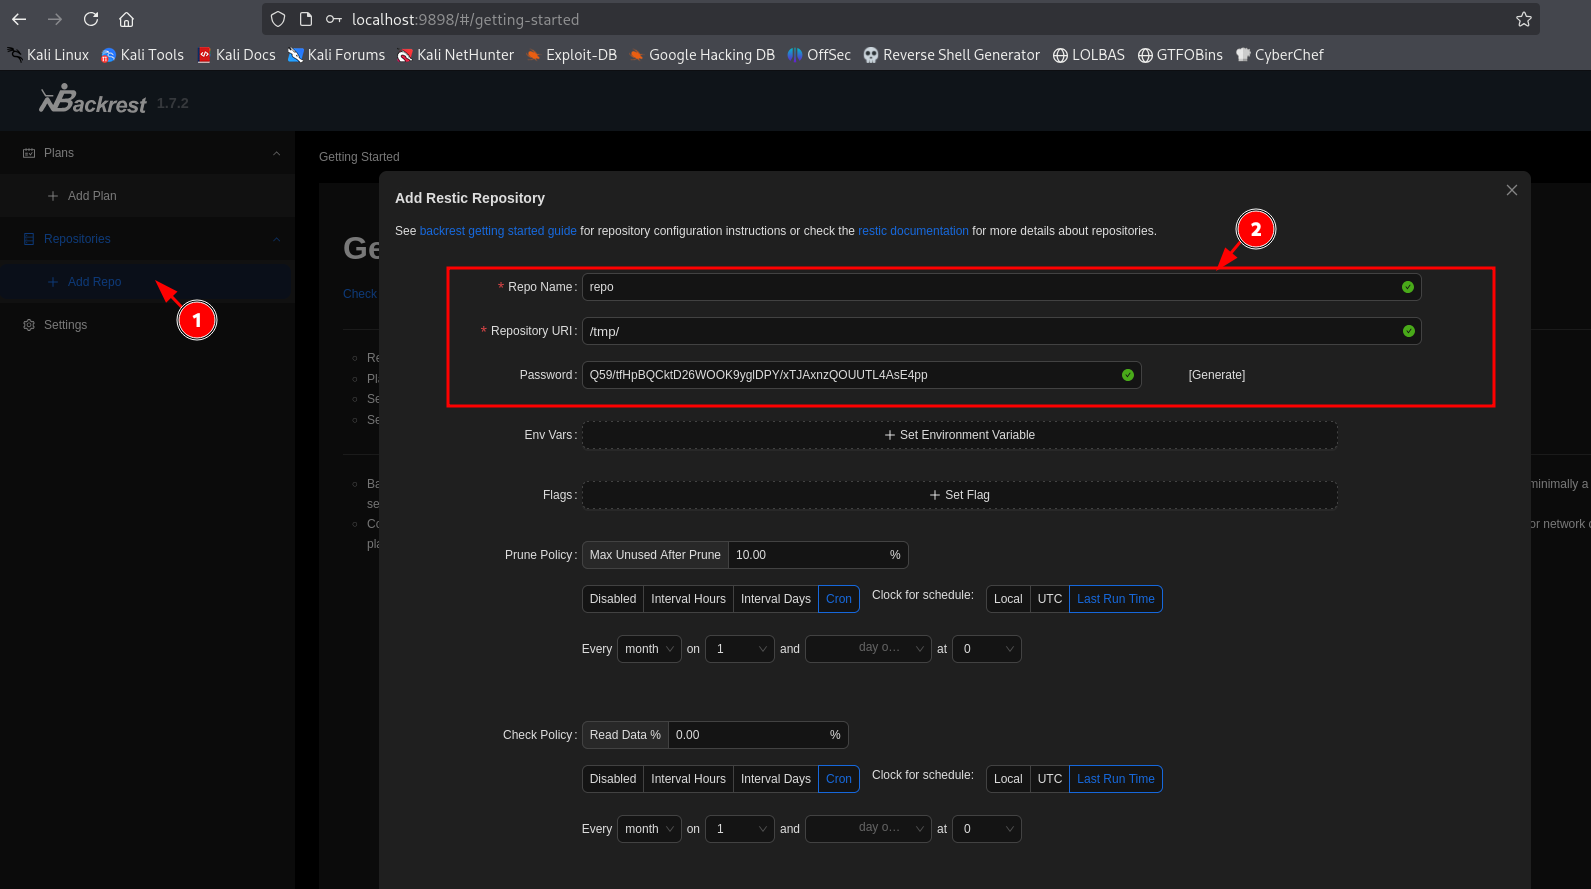
Task: Choose UTC clock for check policy
Action: click(x=1049, y=779)
